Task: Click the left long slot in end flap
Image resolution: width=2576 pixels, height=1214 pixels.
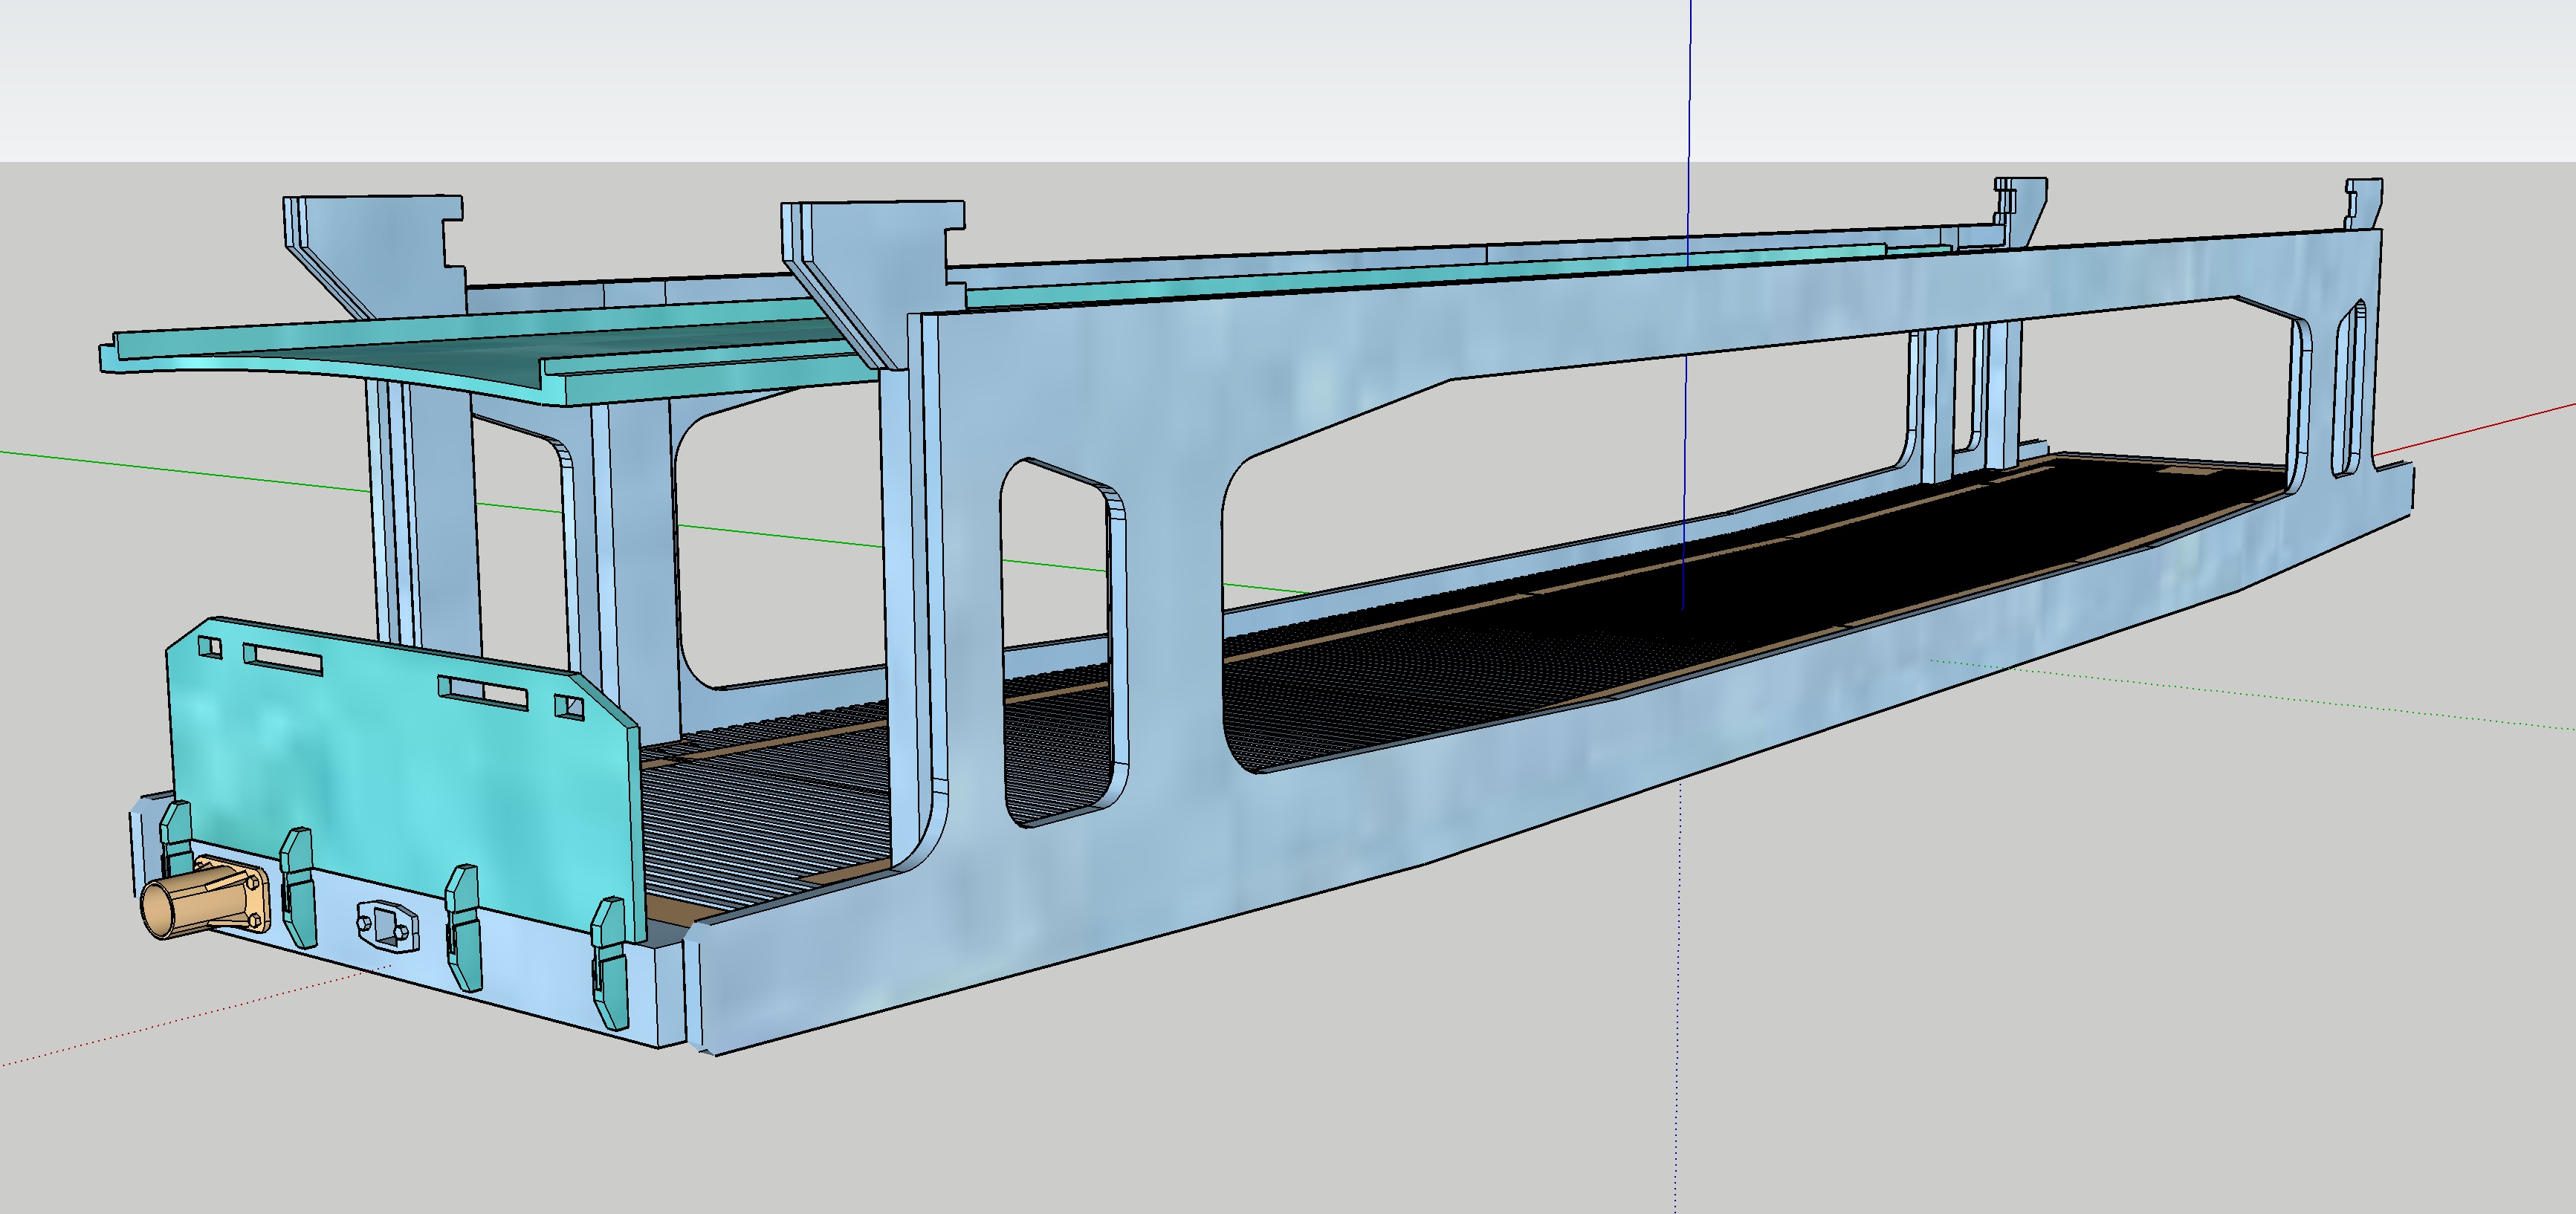Action: (x=283, y=660)
